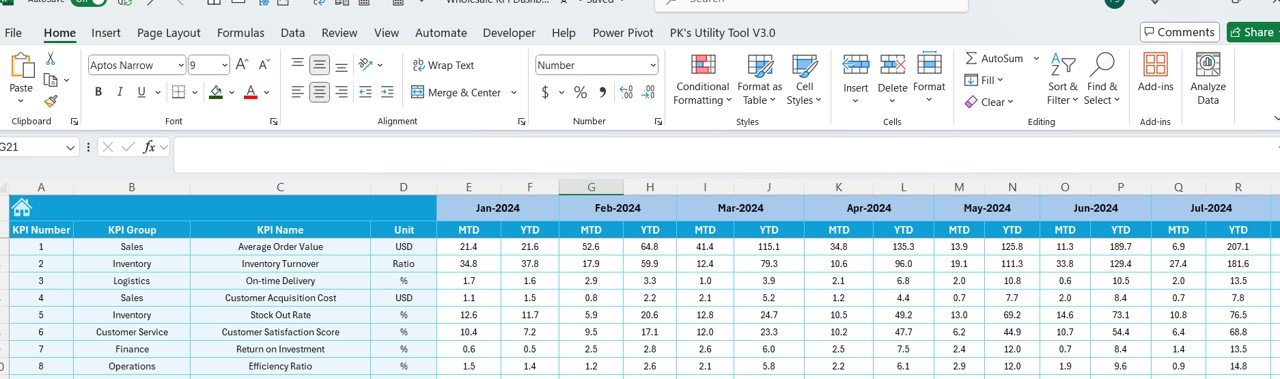The width and height of the screenshot is (1280, 379).
Task: Open the Name Box dropdown arrow
Action: point(70,147)
